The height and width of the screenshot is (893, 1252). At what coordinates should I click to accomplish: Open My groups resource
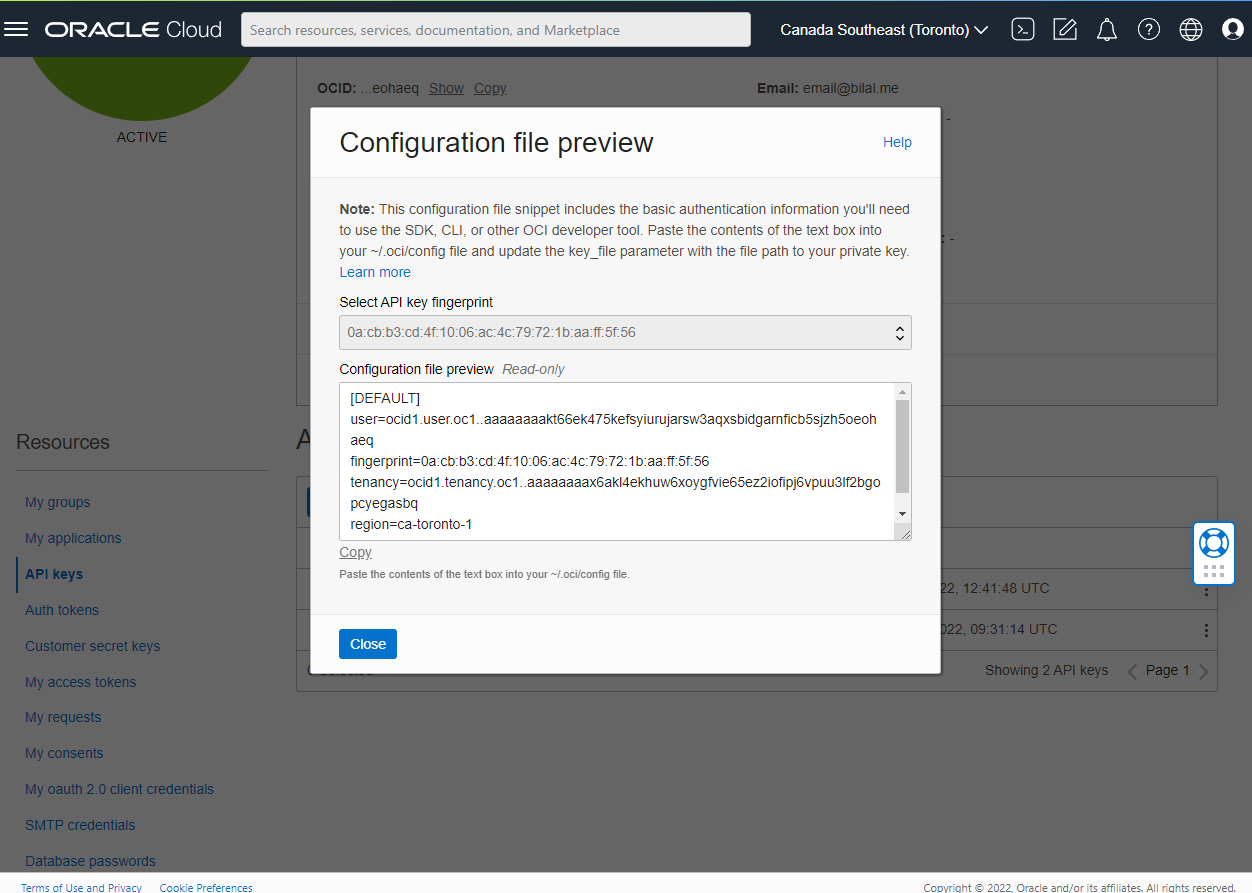click(58, 502)
